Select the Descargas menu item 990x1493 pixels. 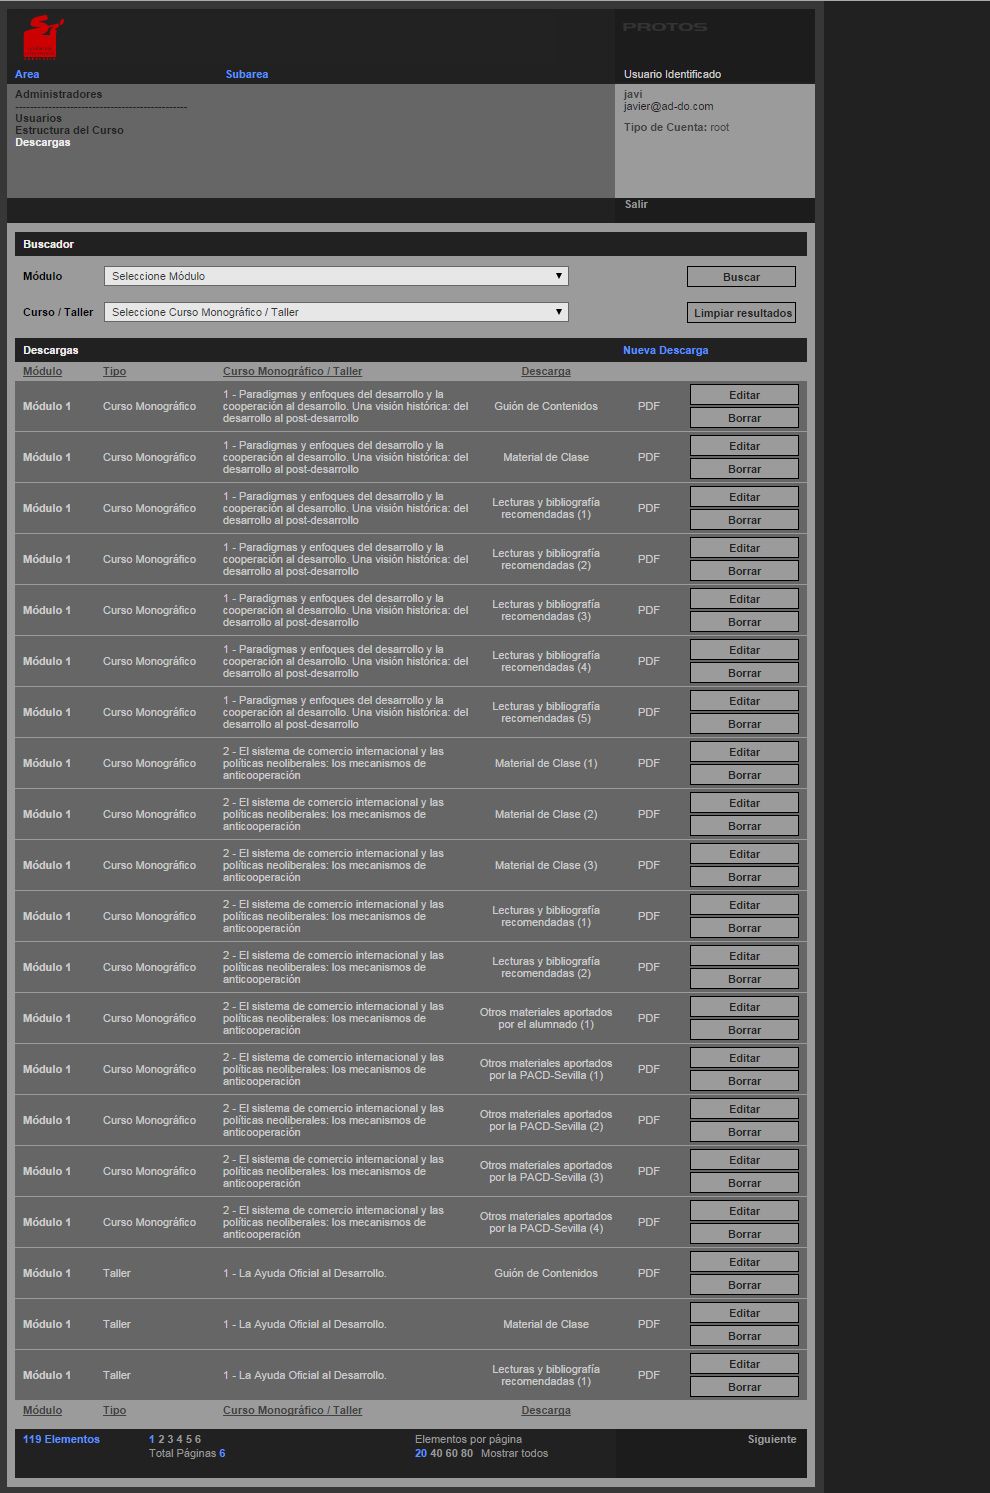(x=43, y=142)
